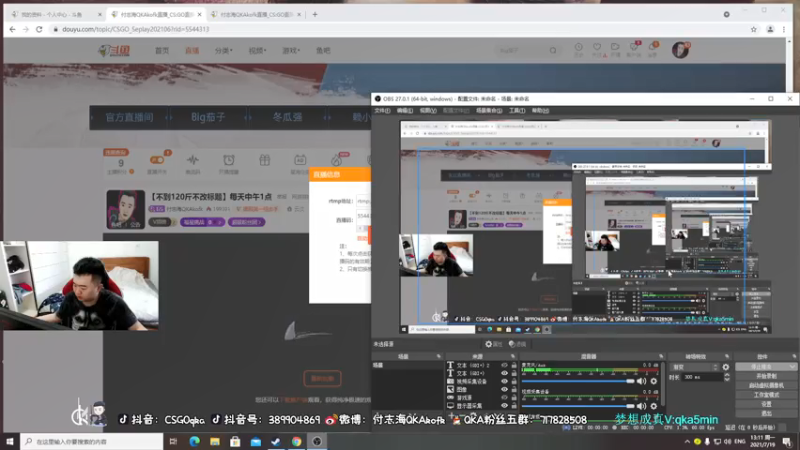
Task: Click the Douyu logo in site header
Action: tap(114, 51)
